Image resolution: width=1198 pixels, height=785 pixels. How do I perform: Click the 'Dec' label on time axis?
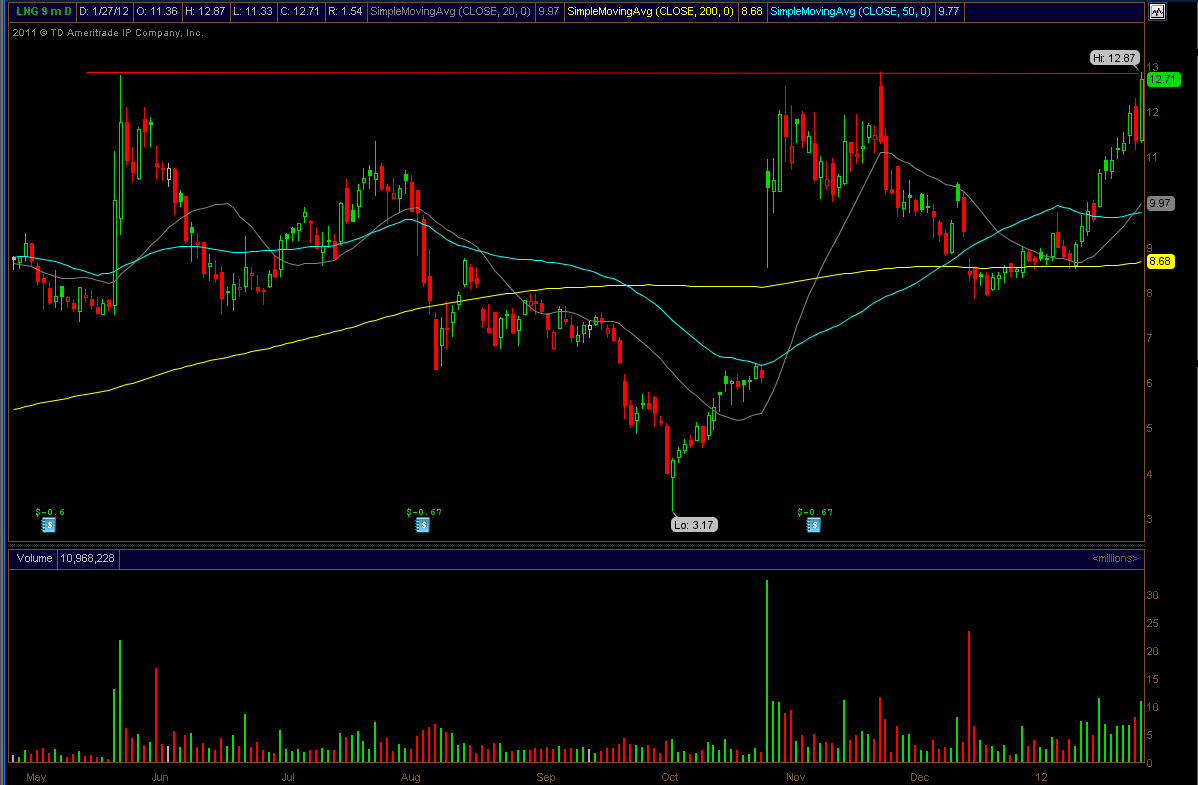point(919,777)
